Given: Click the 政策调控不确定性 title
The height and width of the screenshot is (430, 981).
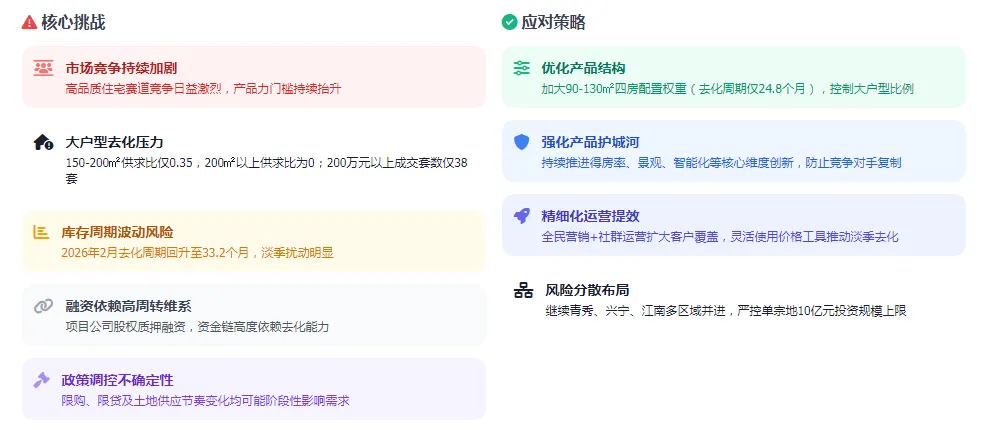Looking at the screenshot, I should [118, 380].
